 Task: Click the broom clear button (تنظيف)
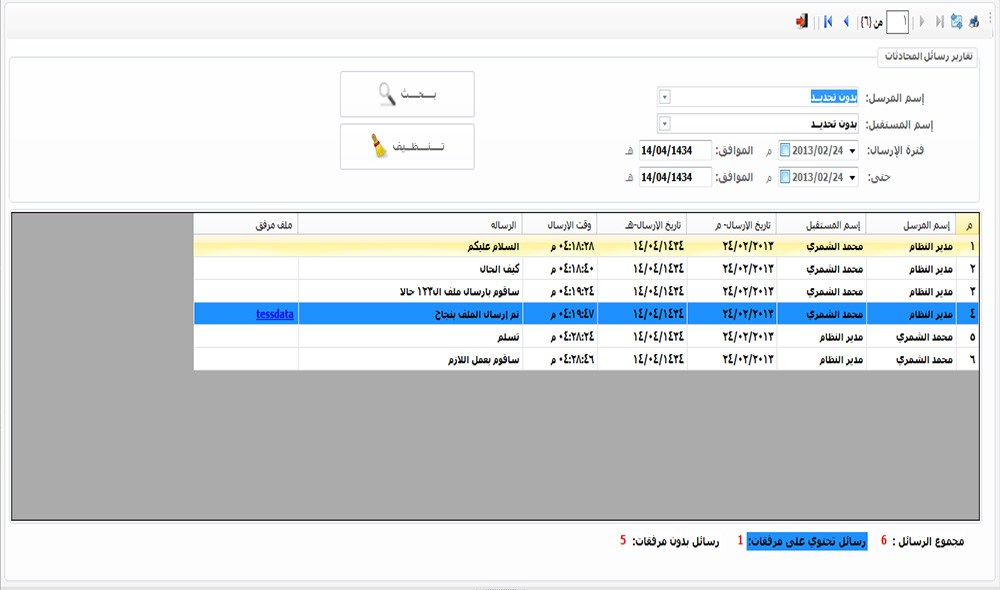[x=407, y=146]
